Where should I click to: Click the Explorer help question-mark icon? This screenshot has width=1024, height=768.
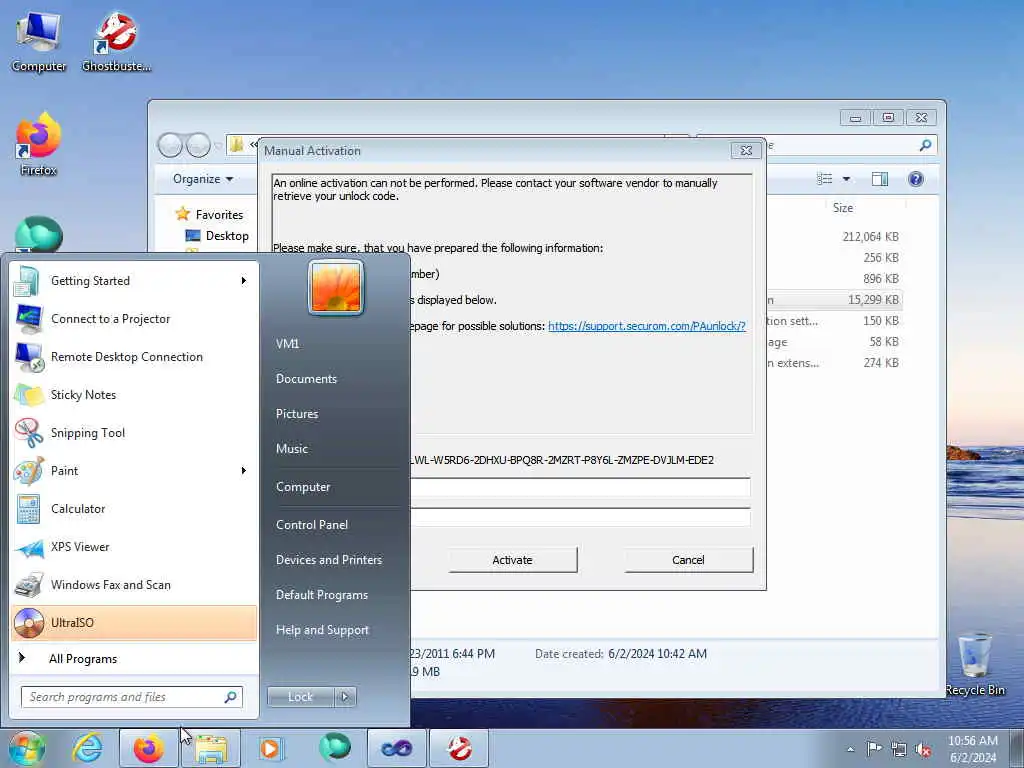click(916, 179)
